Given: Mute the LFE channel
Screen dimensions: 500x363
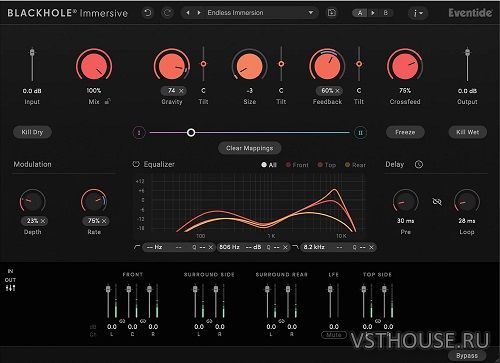Looking at the screenshot, I should coord(334,335).
